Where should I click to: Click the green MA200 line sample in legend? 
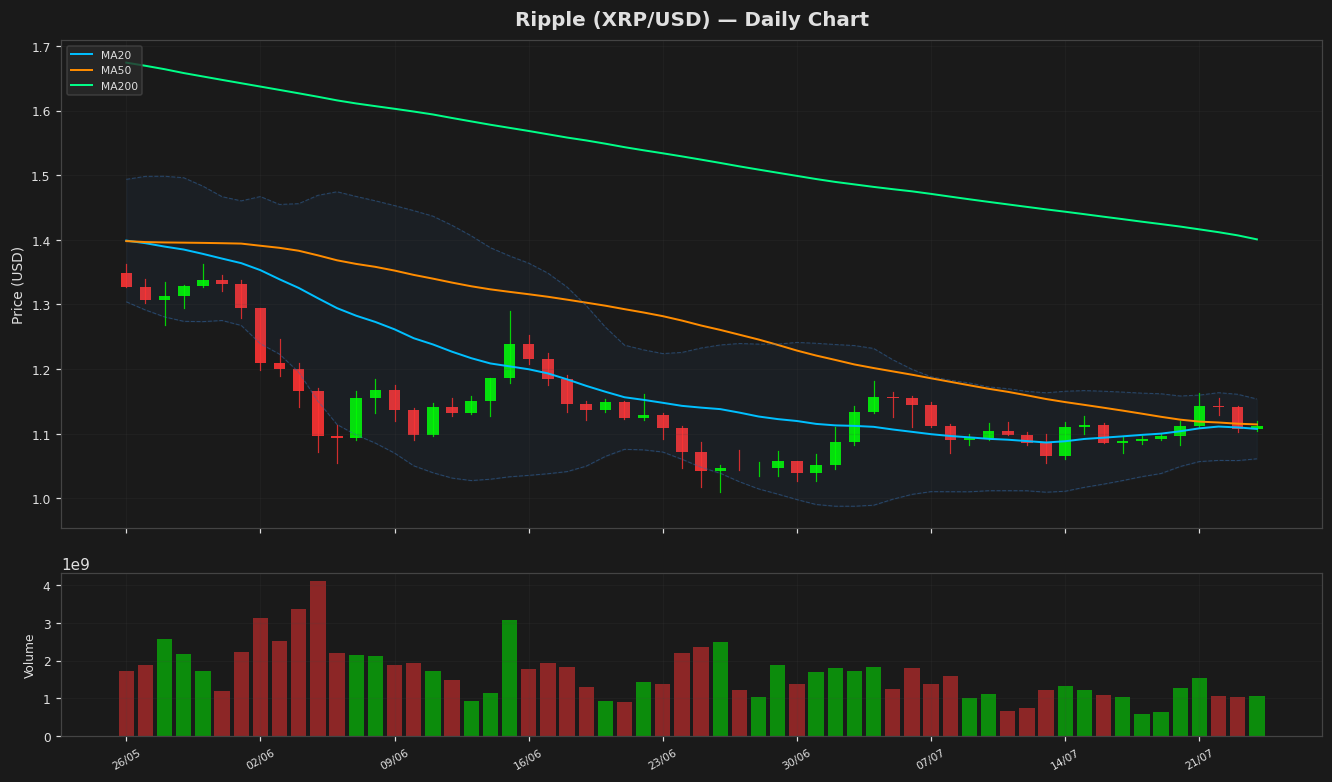[x=83, y=86]
